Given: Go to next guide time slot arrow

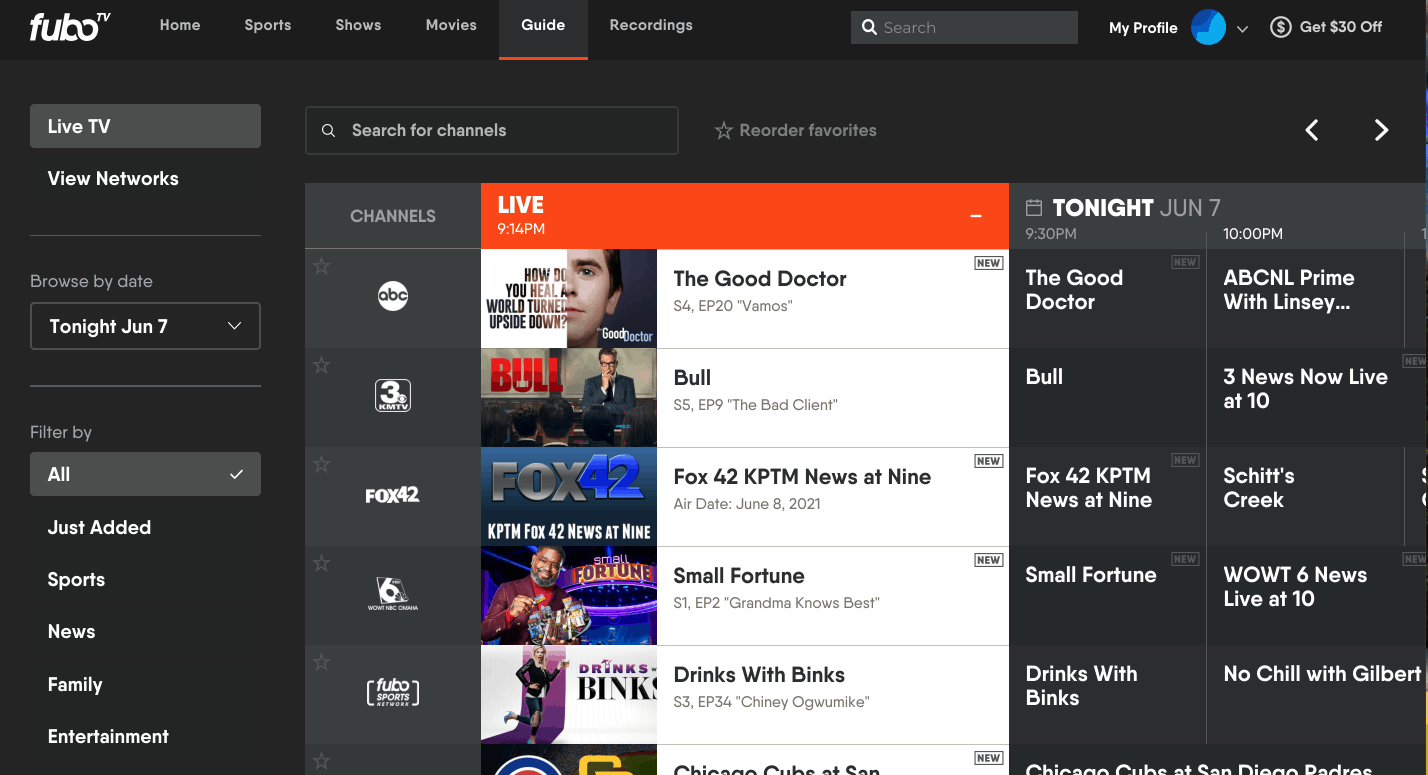Looking at the screenshot, I should tap(1381, 130).
